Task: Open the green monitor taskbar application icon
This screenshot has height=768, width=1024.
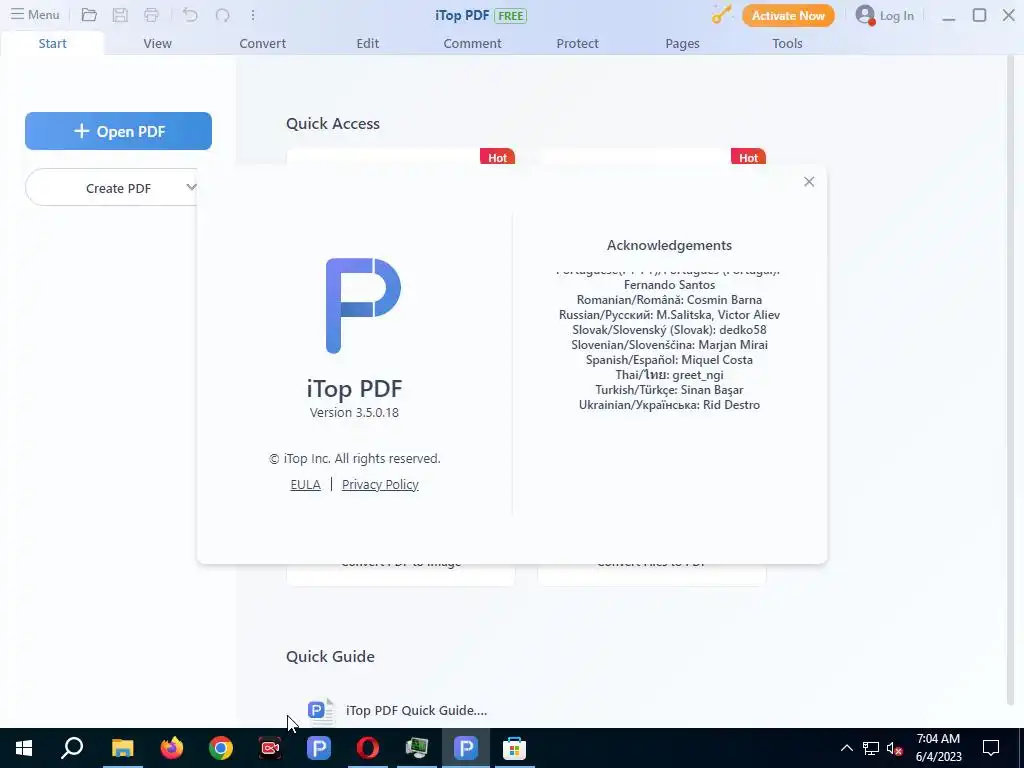Action: pos(417,748)
